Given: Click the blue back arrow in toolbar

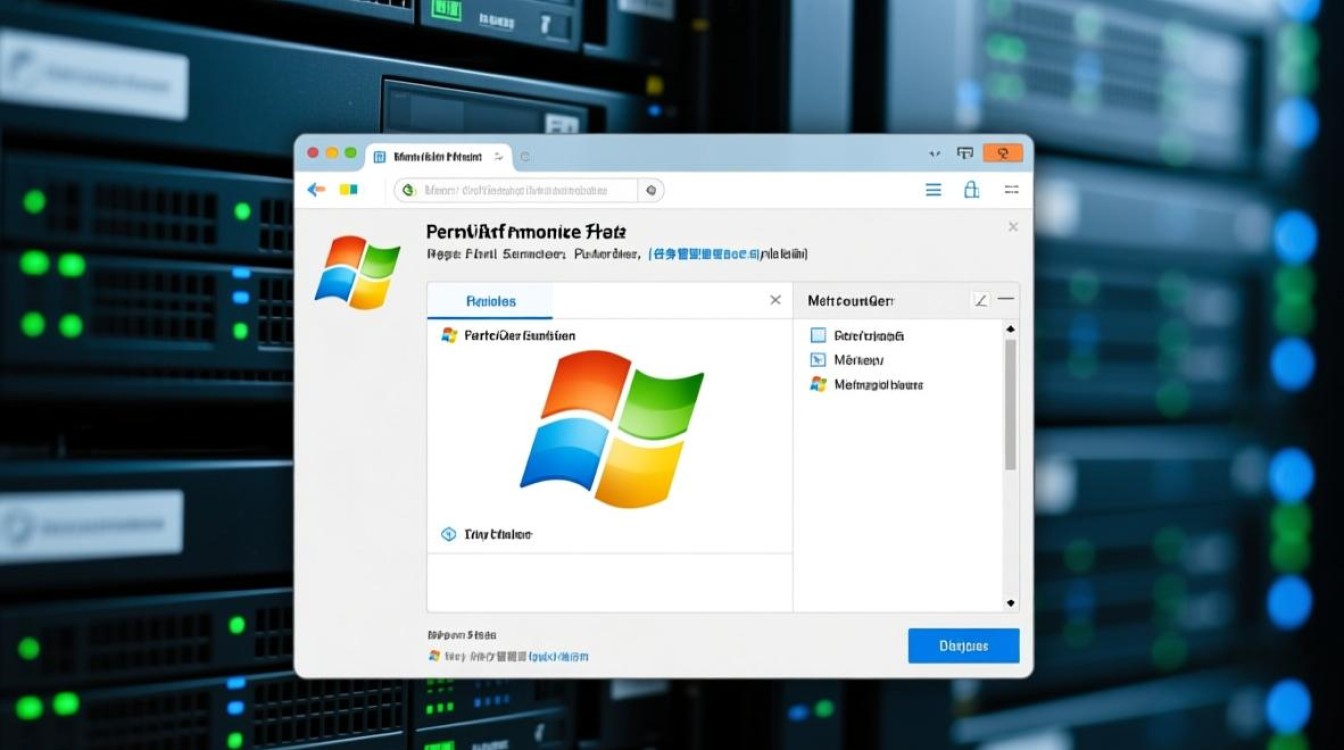Looking at the screenshot, I should point(316,190).
